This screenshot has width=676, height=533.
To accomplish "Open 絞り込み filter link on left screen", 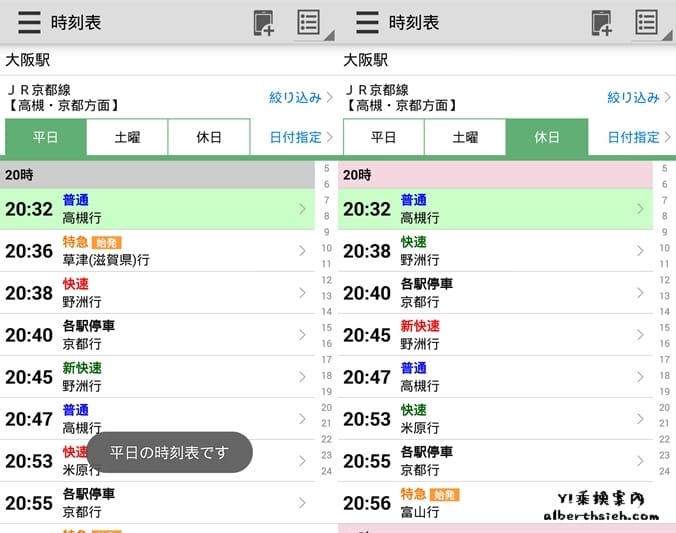I will click(x=301, y=97).
